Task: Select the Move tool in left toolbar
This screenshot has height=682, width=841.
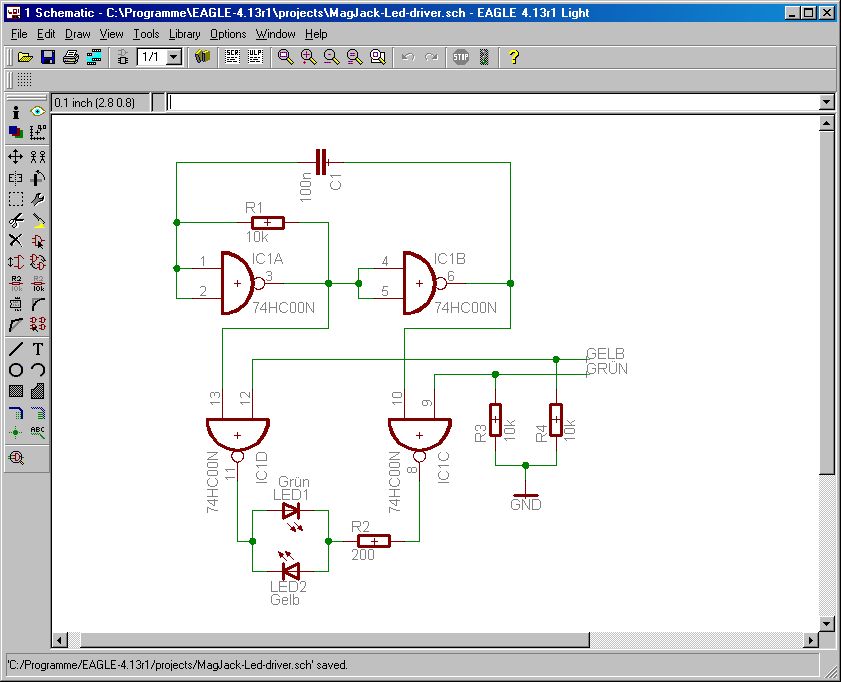Action: 16,156
